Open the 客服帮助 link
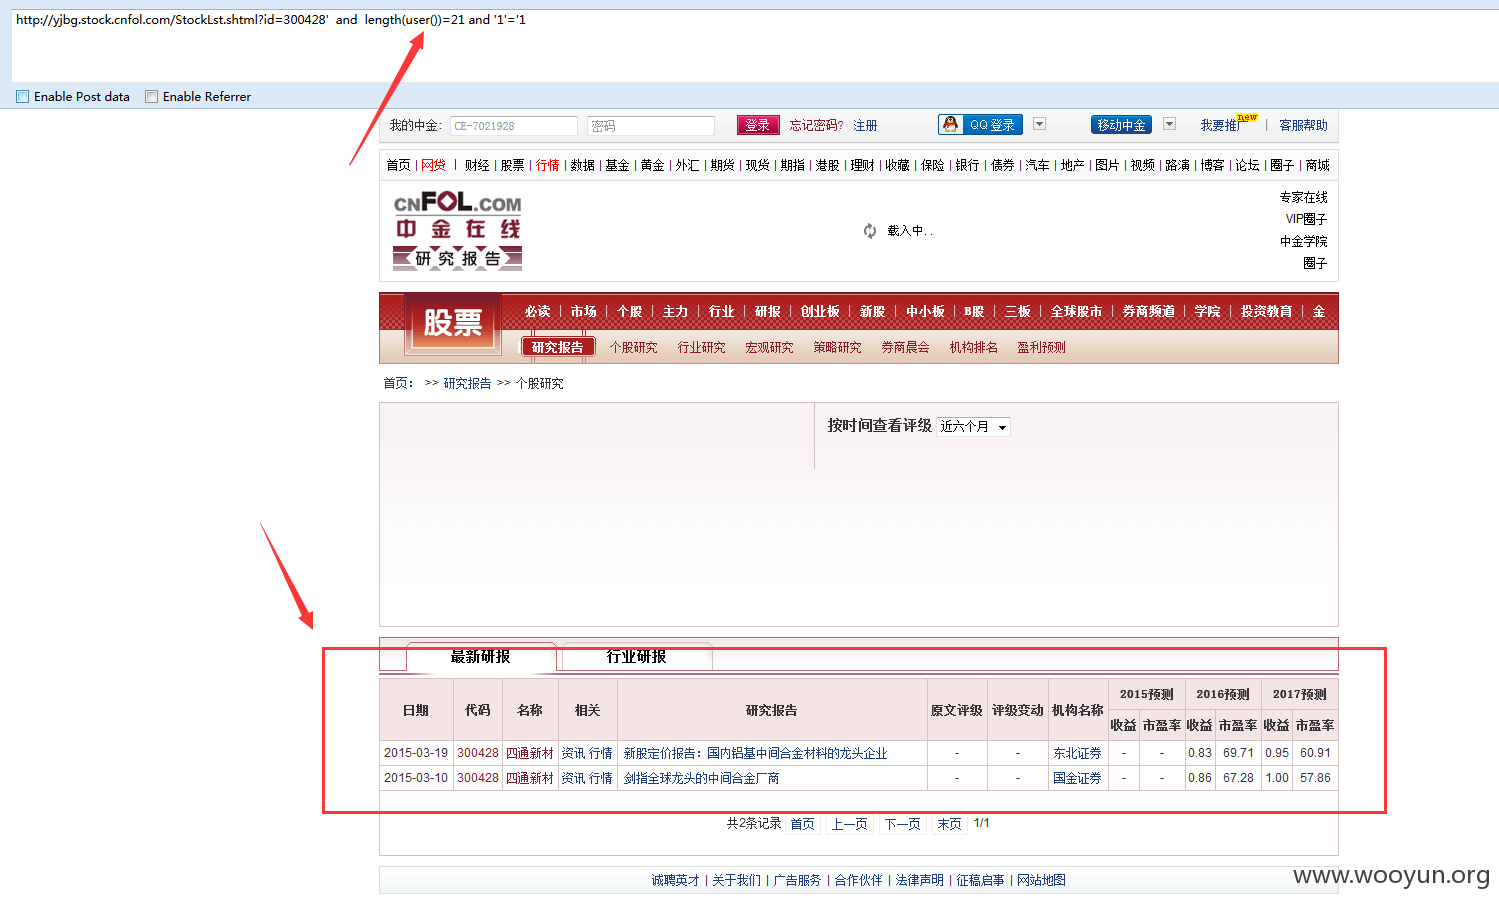Viewport: 1499px width, 904px height. pyautogui.click(x=1304, y=126)
